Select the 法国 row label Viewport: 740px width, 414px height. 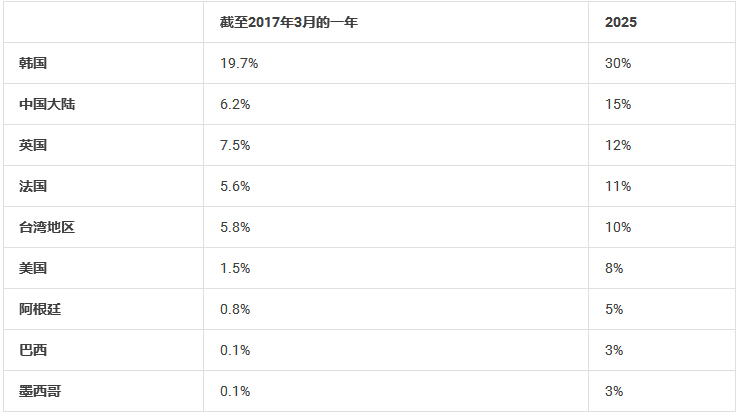33,186
